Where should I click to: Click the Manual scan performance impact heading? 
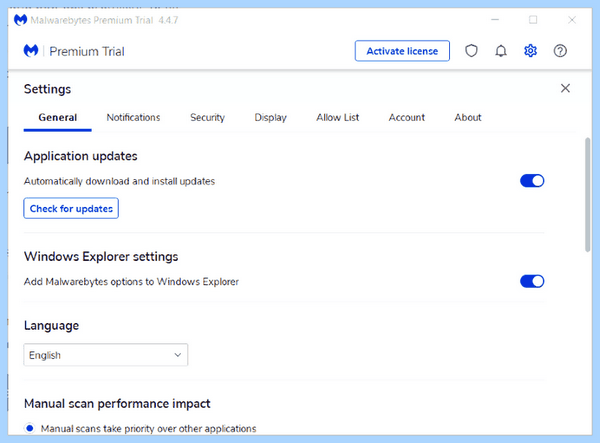117,404
